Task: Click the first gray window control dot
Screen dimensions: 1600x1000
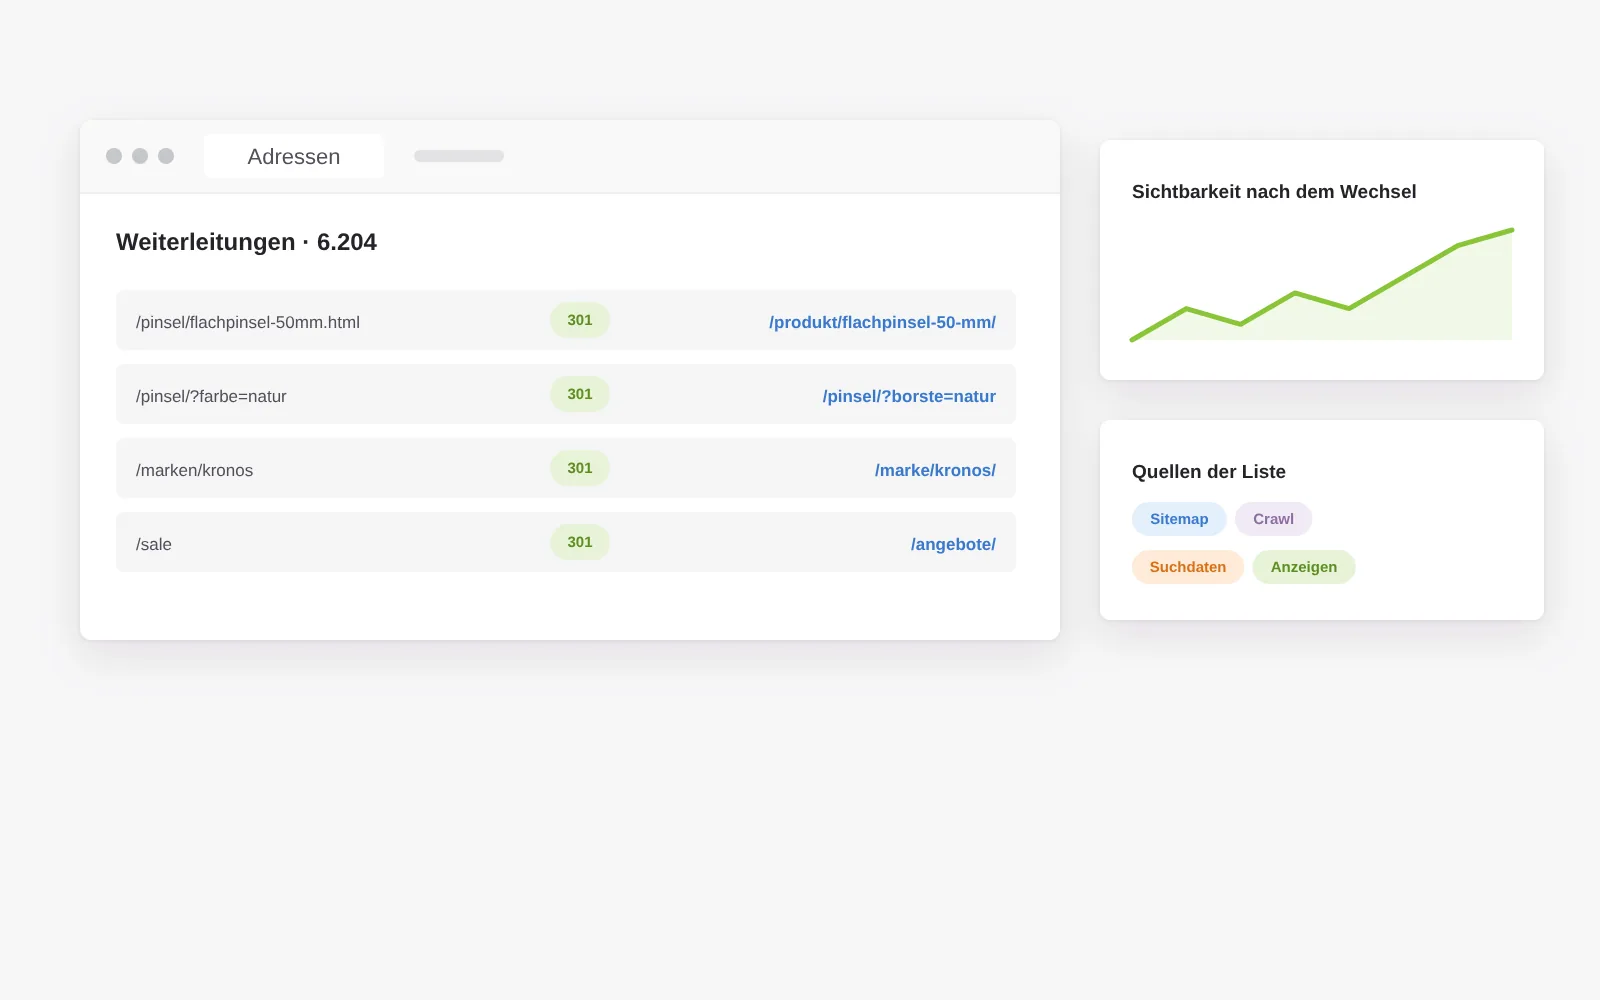Action: pos(114,156)
